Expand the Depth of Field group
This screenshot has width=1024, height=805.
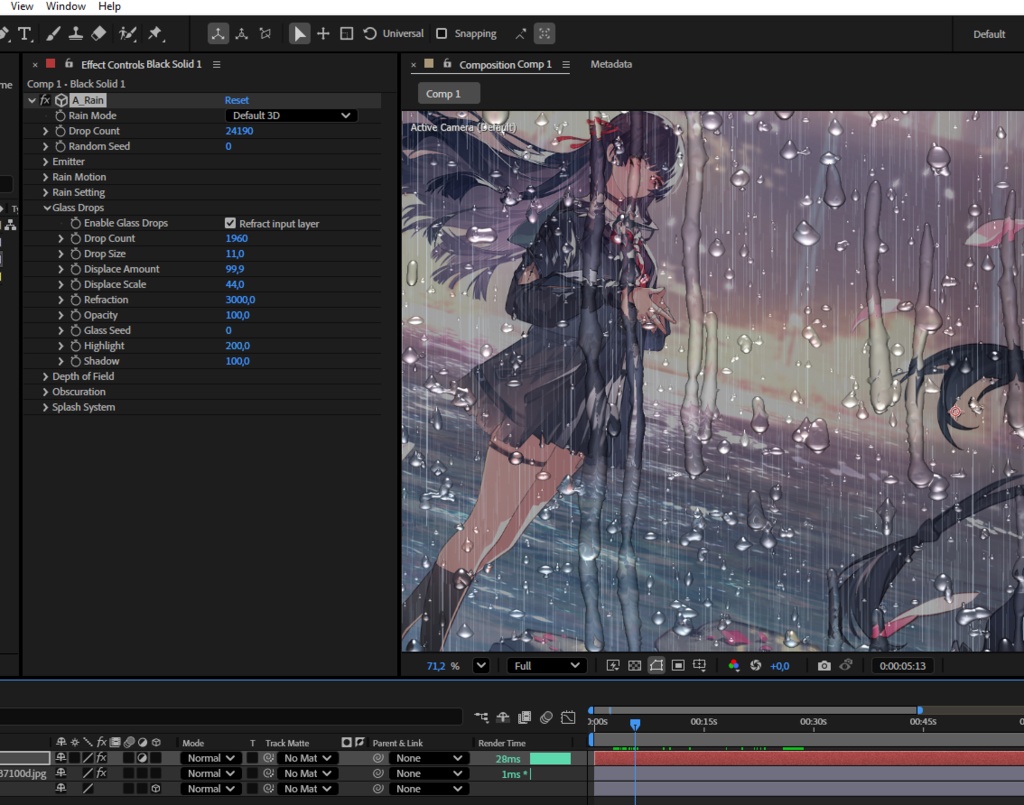45,377
